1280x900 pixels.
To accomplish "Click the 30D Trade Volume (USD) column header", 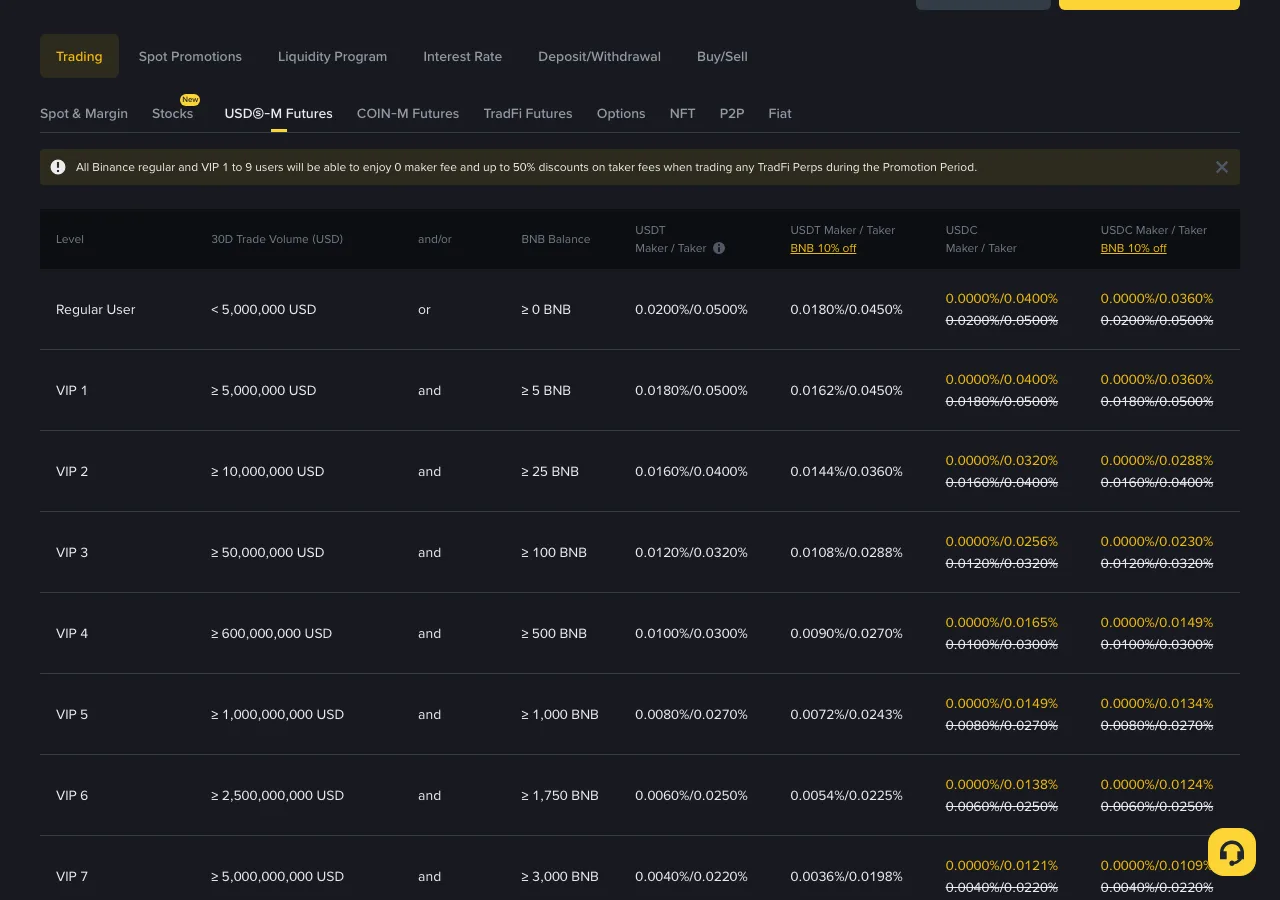I will point(277,239).
